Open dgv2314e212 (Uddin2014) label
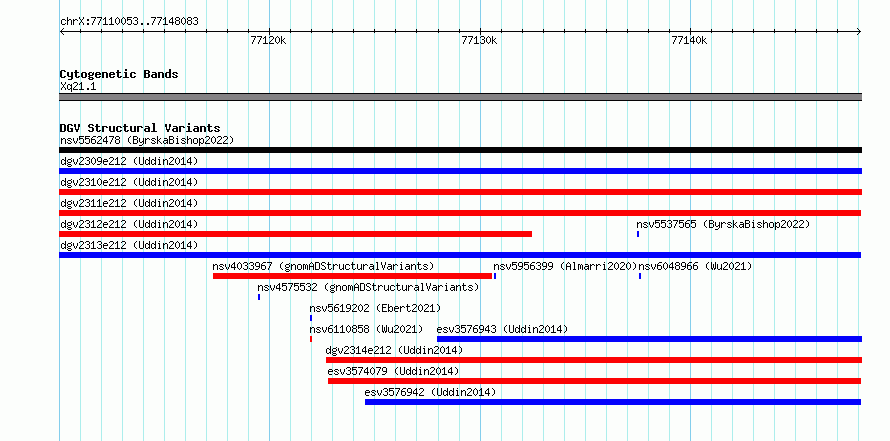 click(394, 350)
